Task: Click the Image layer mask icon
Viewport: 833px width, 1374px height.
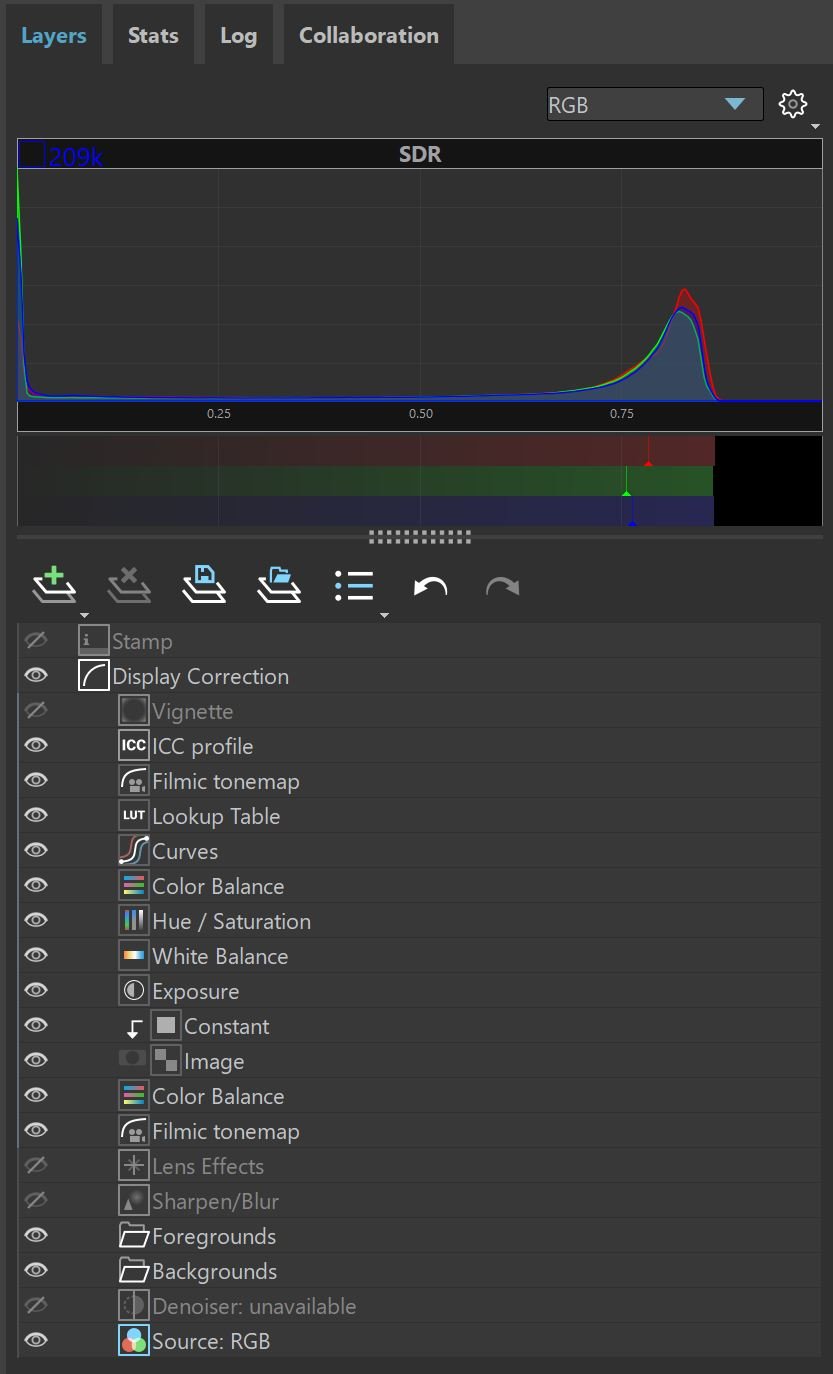Action: pos(131,1058)
